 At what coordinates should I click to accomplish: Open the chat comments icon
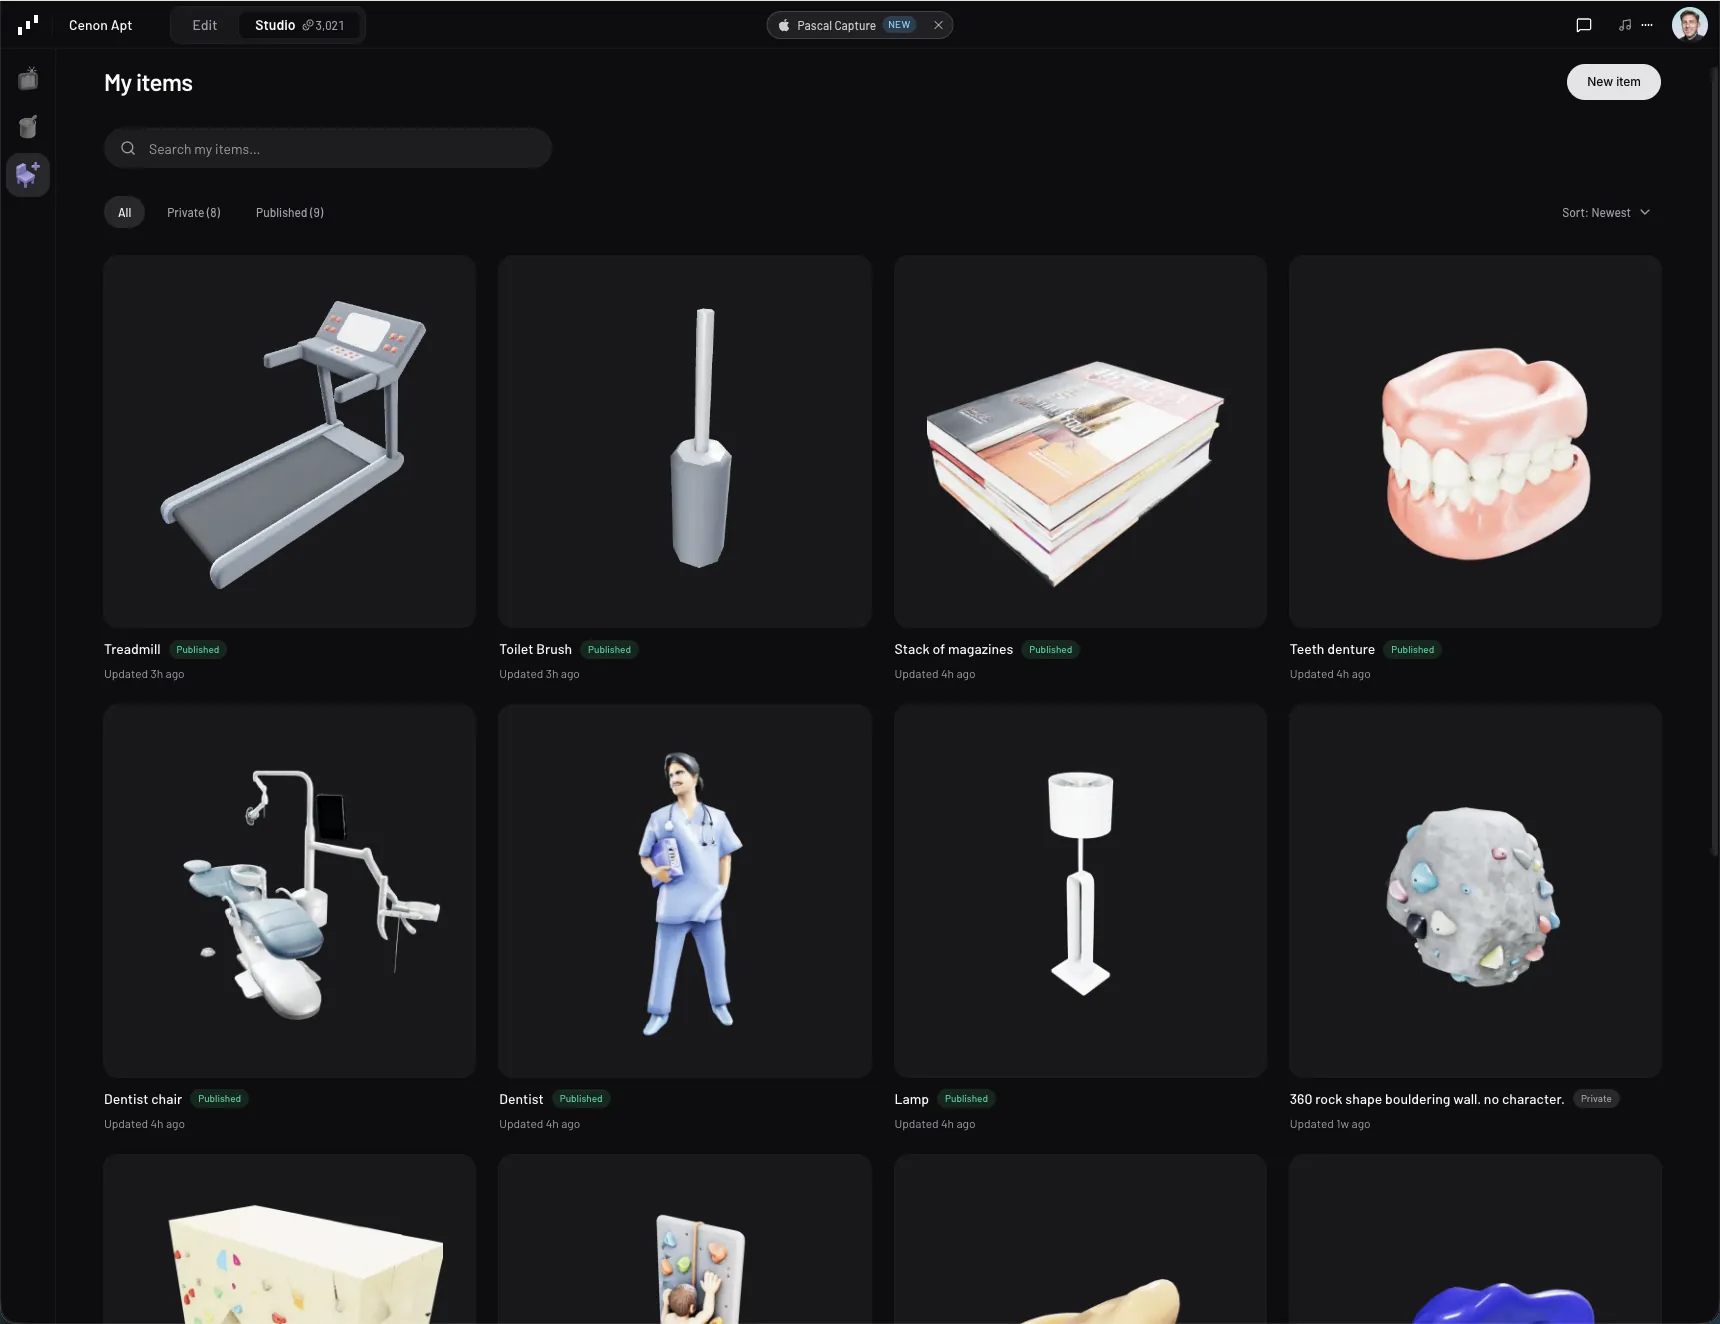point(1584,25)
